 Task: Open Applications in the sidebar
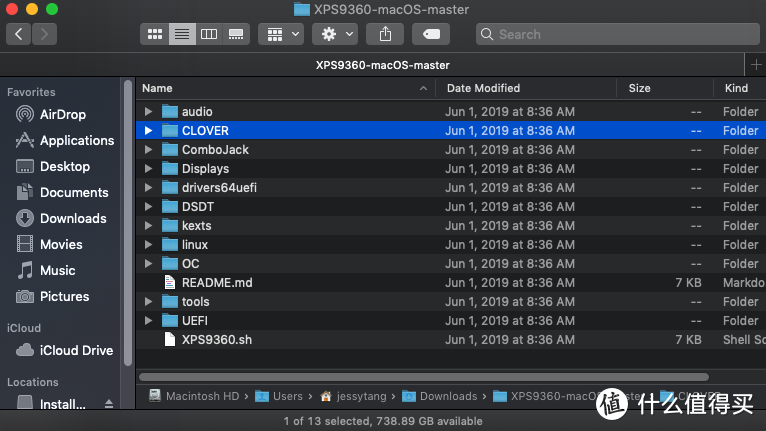point(65,140)
